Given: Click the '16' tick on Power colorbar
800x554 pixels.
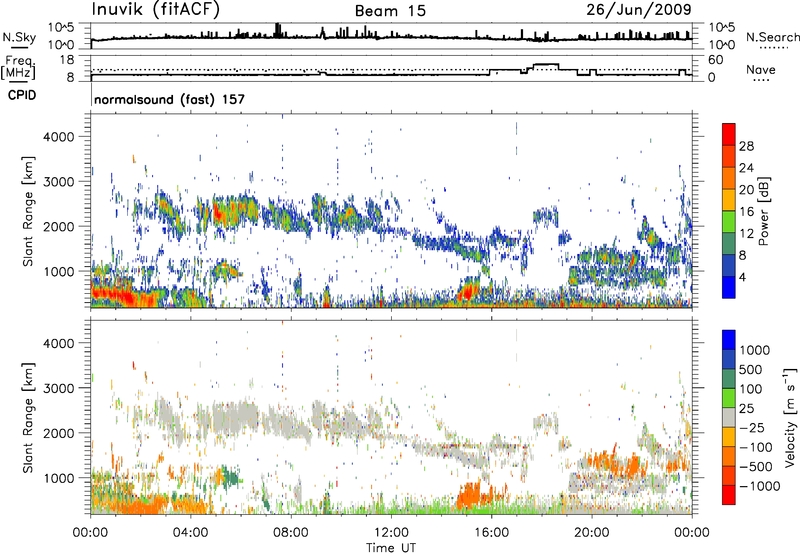Looking at the screenshot, I should pyautogui.click(x=746, y=212).
